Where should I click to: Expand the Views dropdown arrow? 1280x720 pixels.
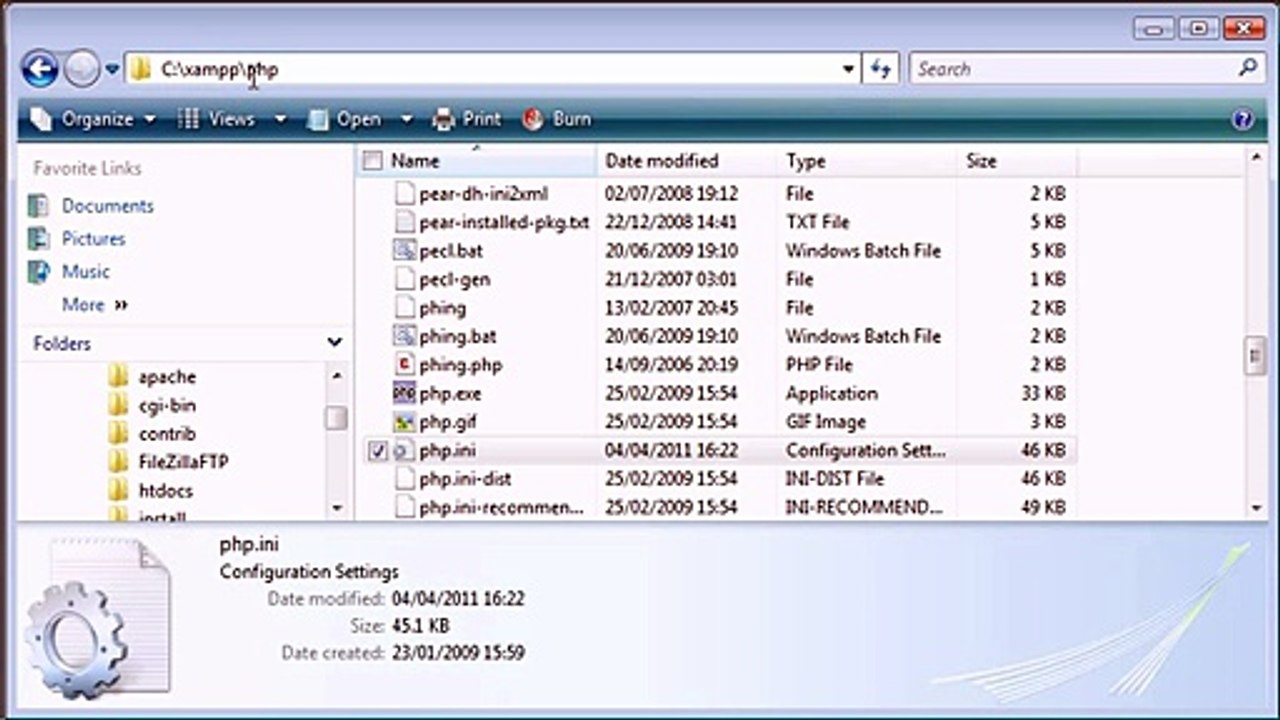coord(280,119)
